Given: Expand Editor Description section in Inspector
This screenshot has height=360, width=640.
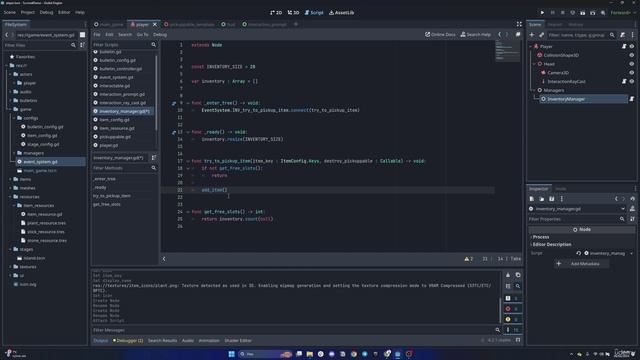Looking at the screenshot, I should tap(551, 244).
